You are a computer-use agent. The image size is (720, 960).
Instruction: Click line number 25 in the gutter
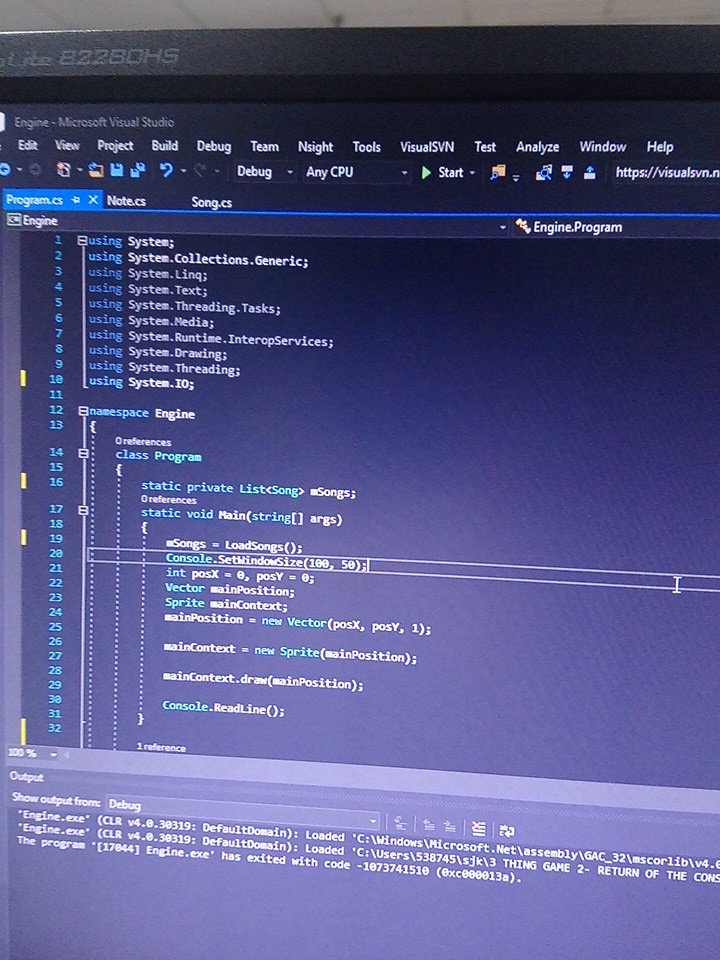[x=55, y=626]
